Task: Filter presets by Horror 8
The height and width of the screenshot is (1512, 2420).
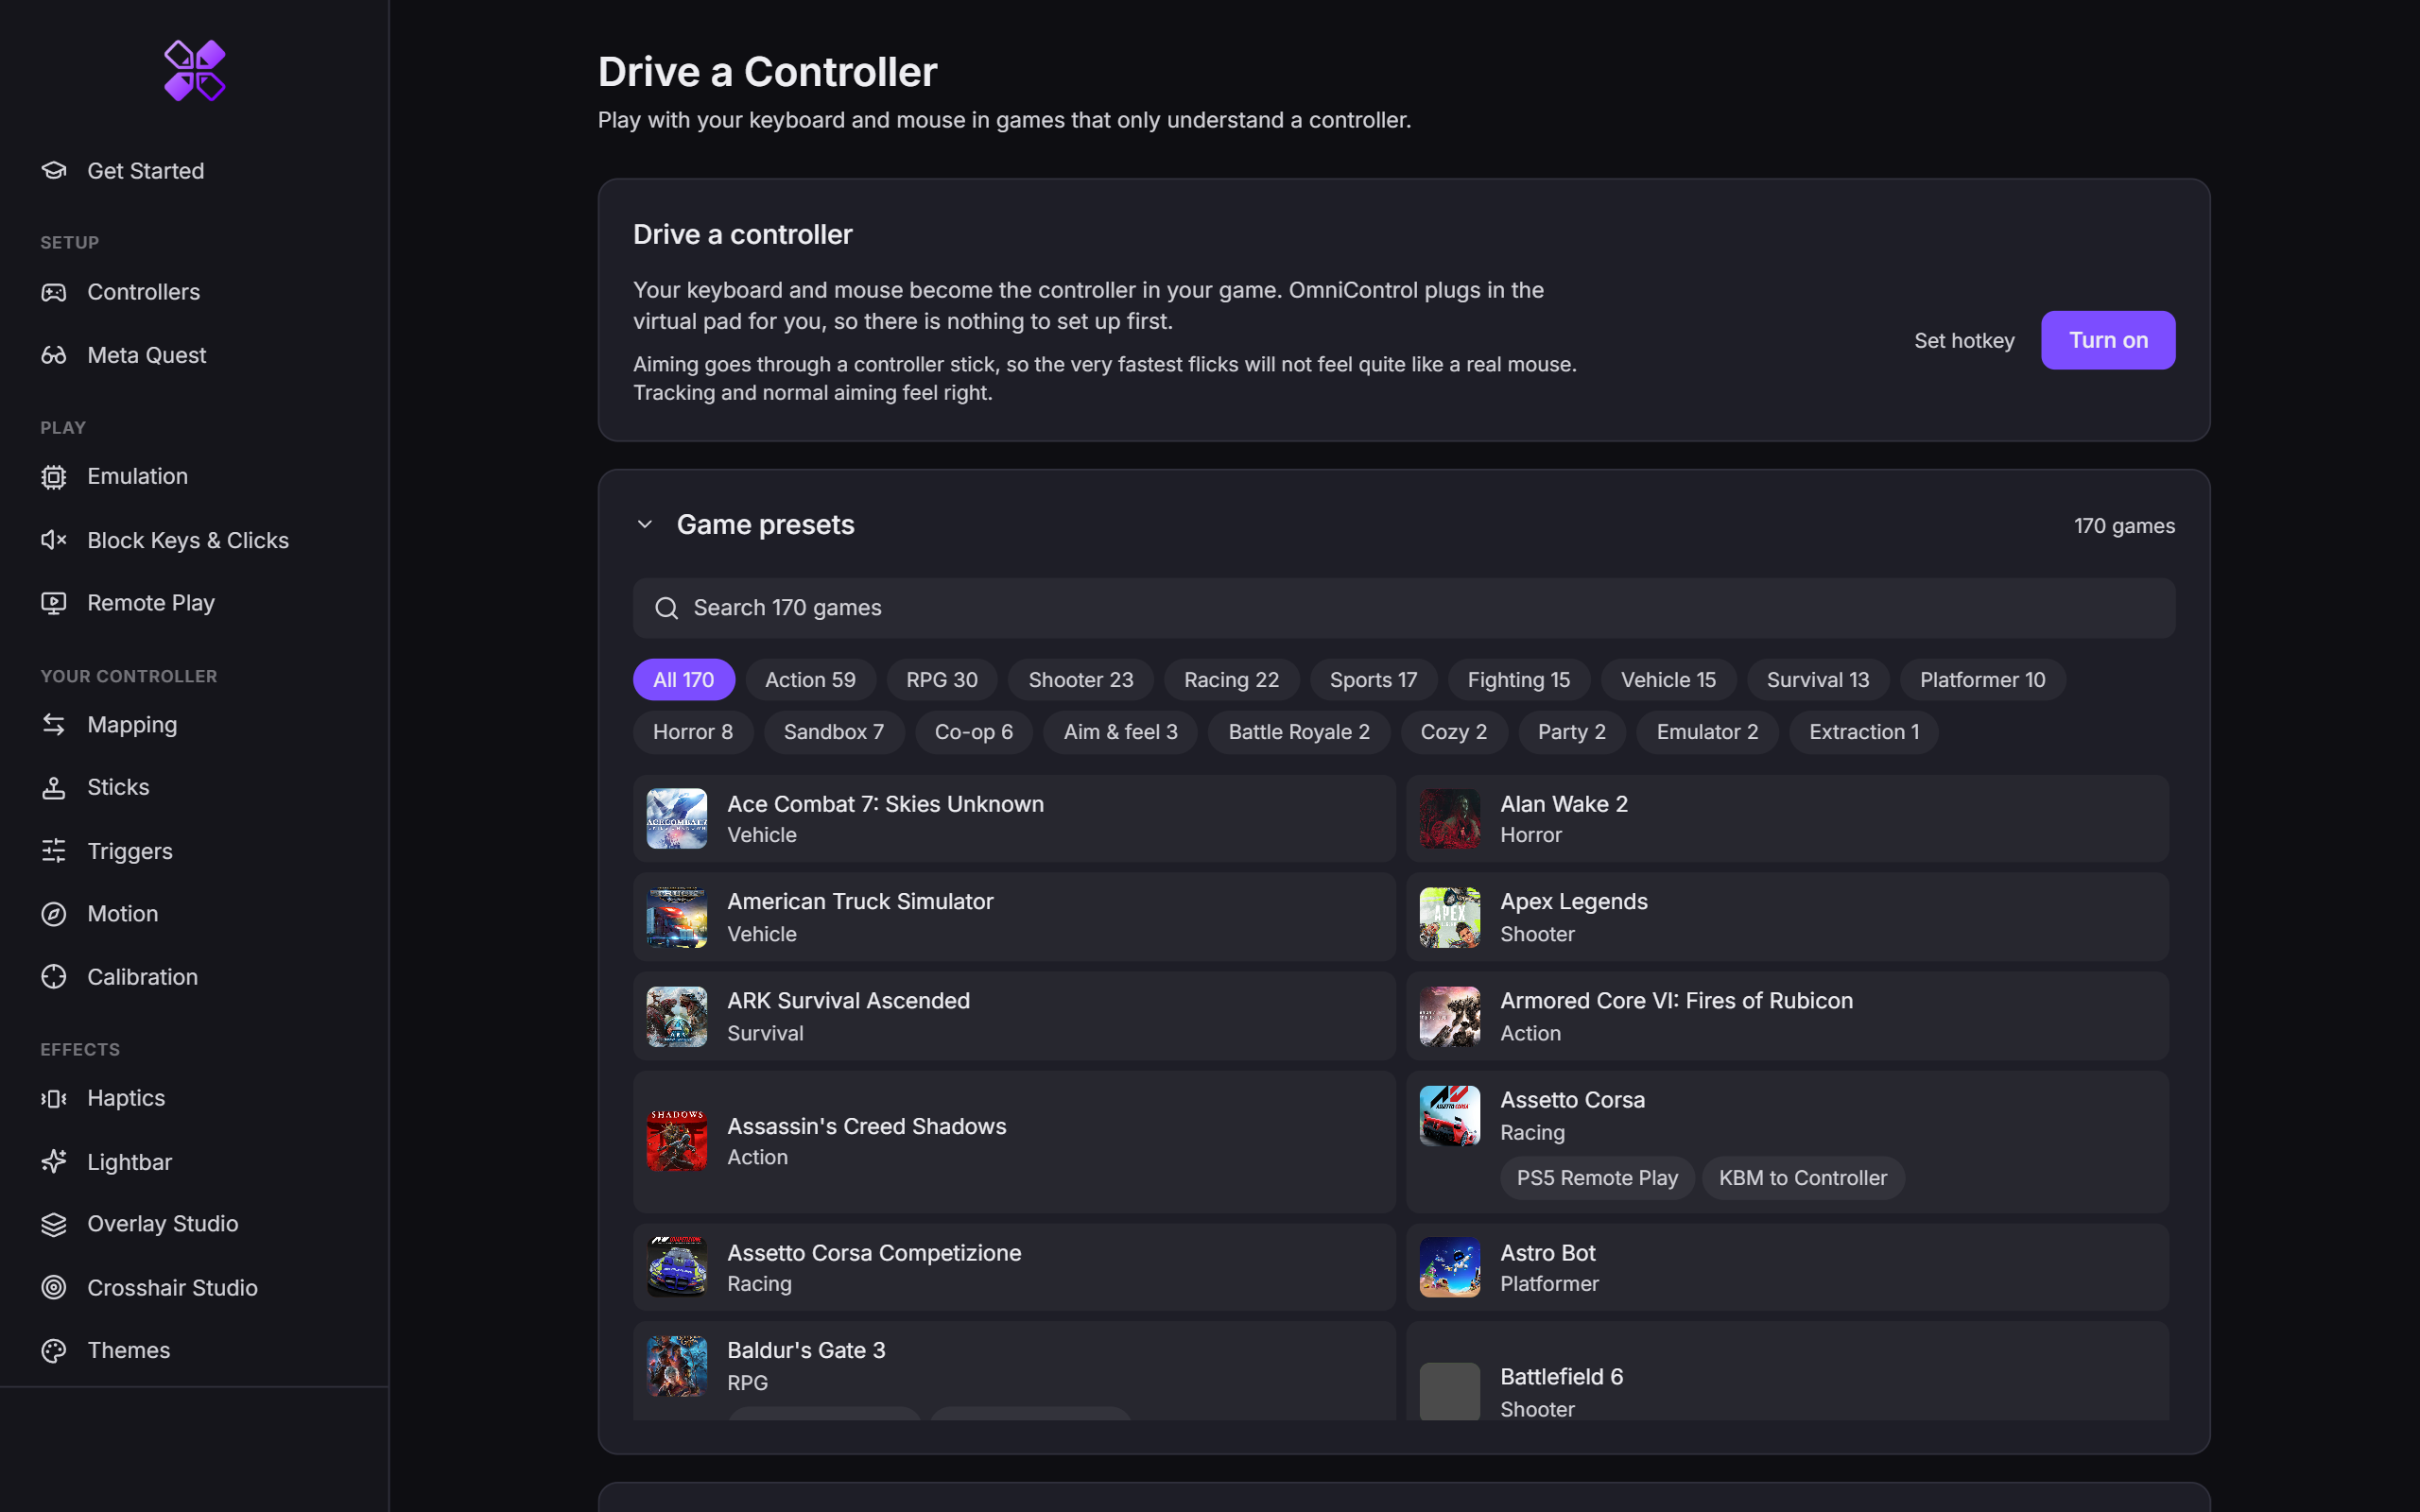Action: tap(693, 732)
